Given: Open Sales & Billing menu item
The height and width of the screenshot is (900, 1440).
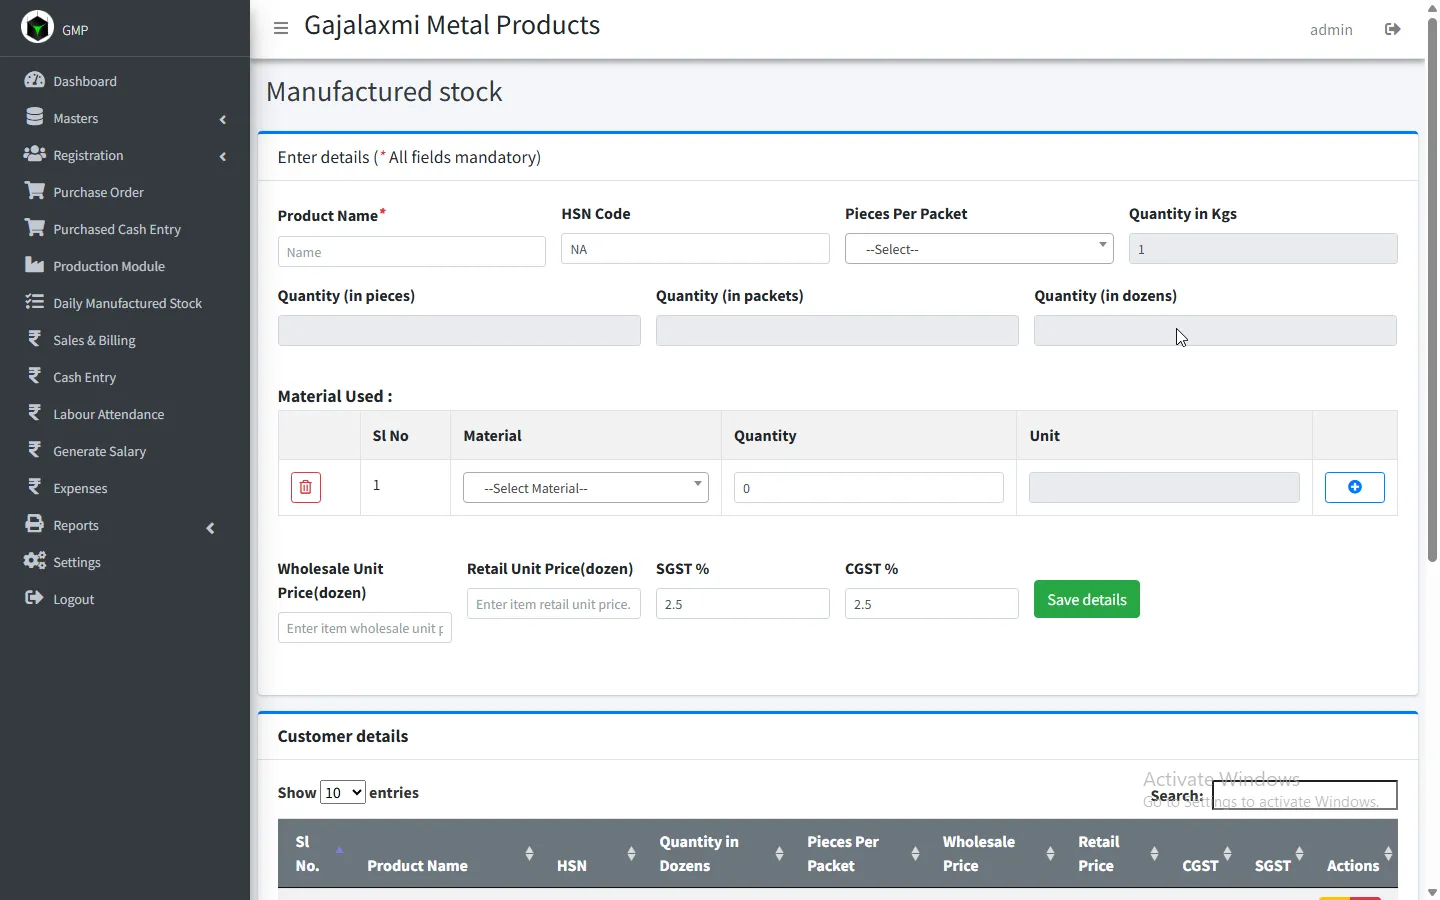Looking at the screenshot, I should pyautogui.click(x=94, y=340).
